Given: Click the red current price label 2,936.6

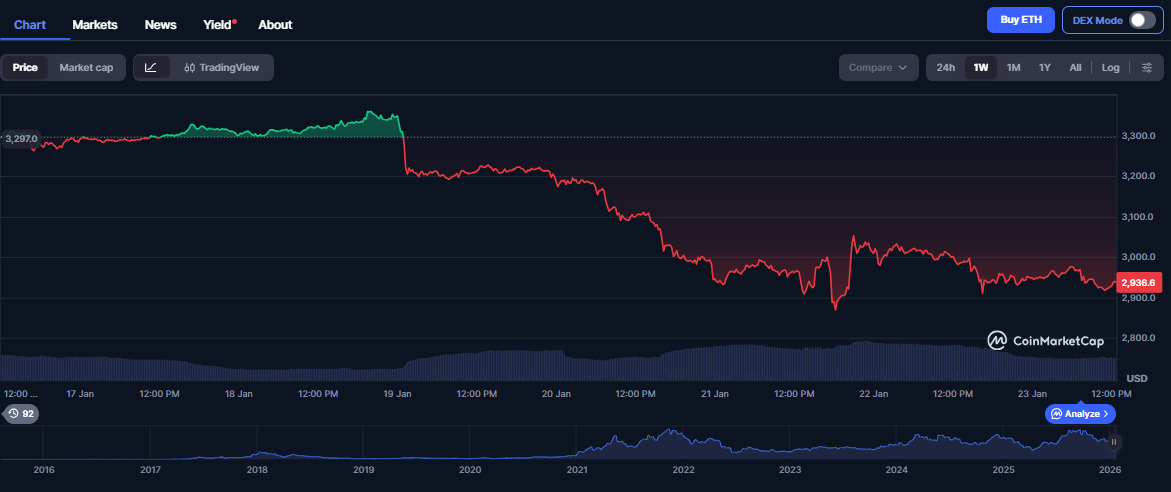Looking at the screenshot, I should [1139, 283].
